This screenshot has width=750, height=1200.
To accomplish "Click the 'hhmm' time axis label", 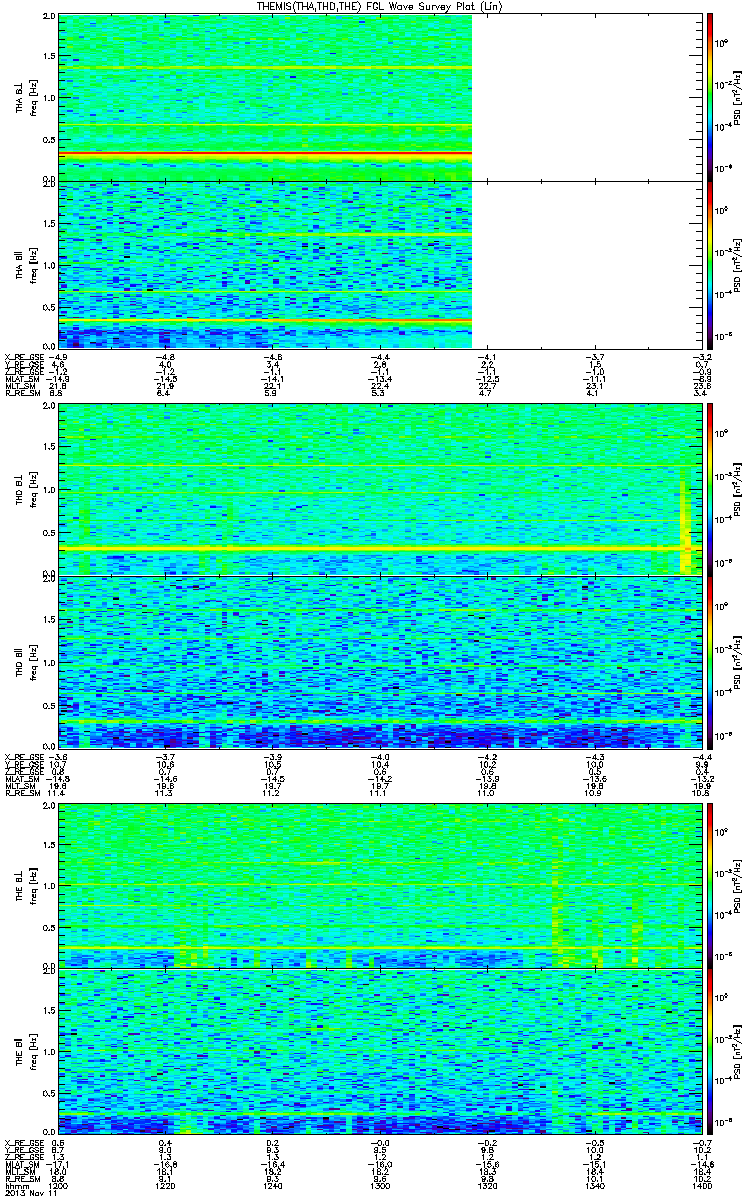I will click(15, 1185).
